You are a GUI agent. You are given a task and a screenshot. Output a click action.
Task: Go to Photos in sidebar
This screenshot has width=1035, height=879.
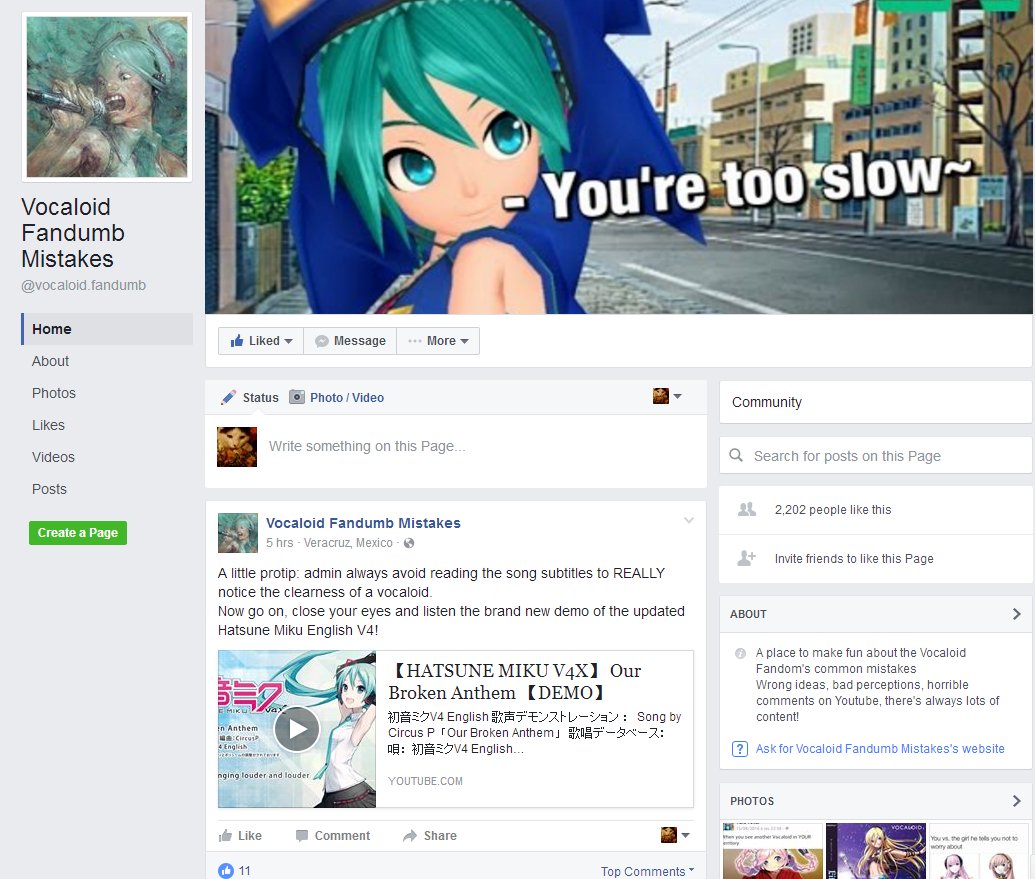(x=53, y=393)
